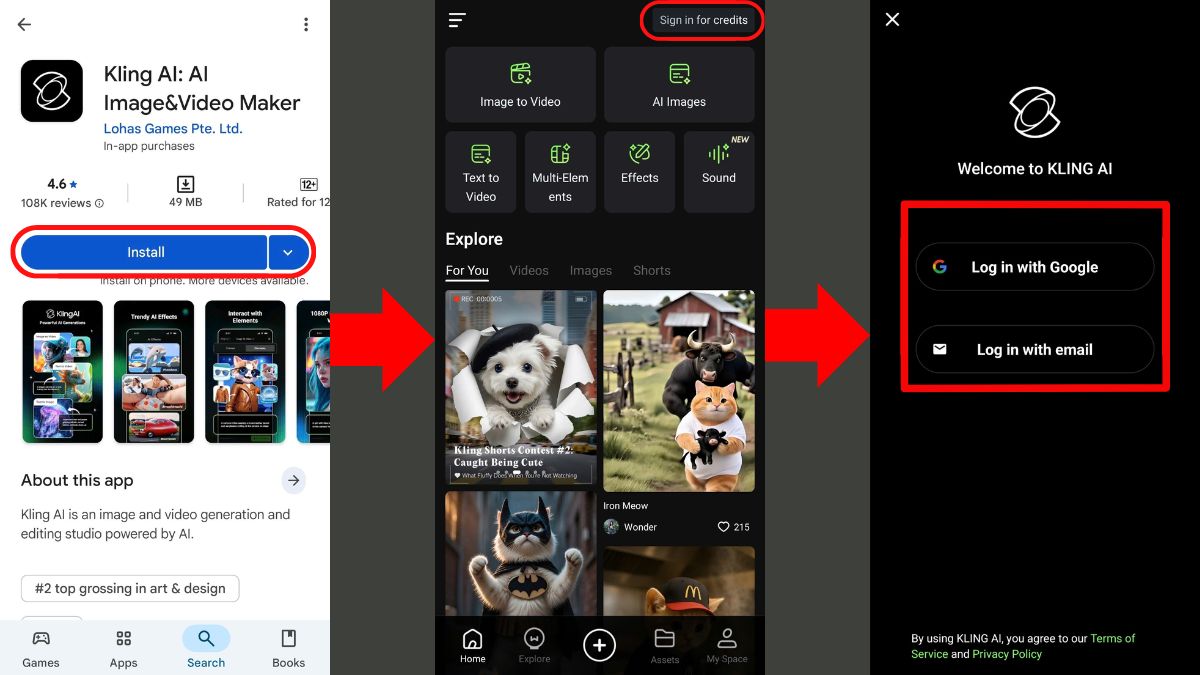The image size is (1200, 675).
Task: Like the Iron Meow post heart icon
Action: 723,527
